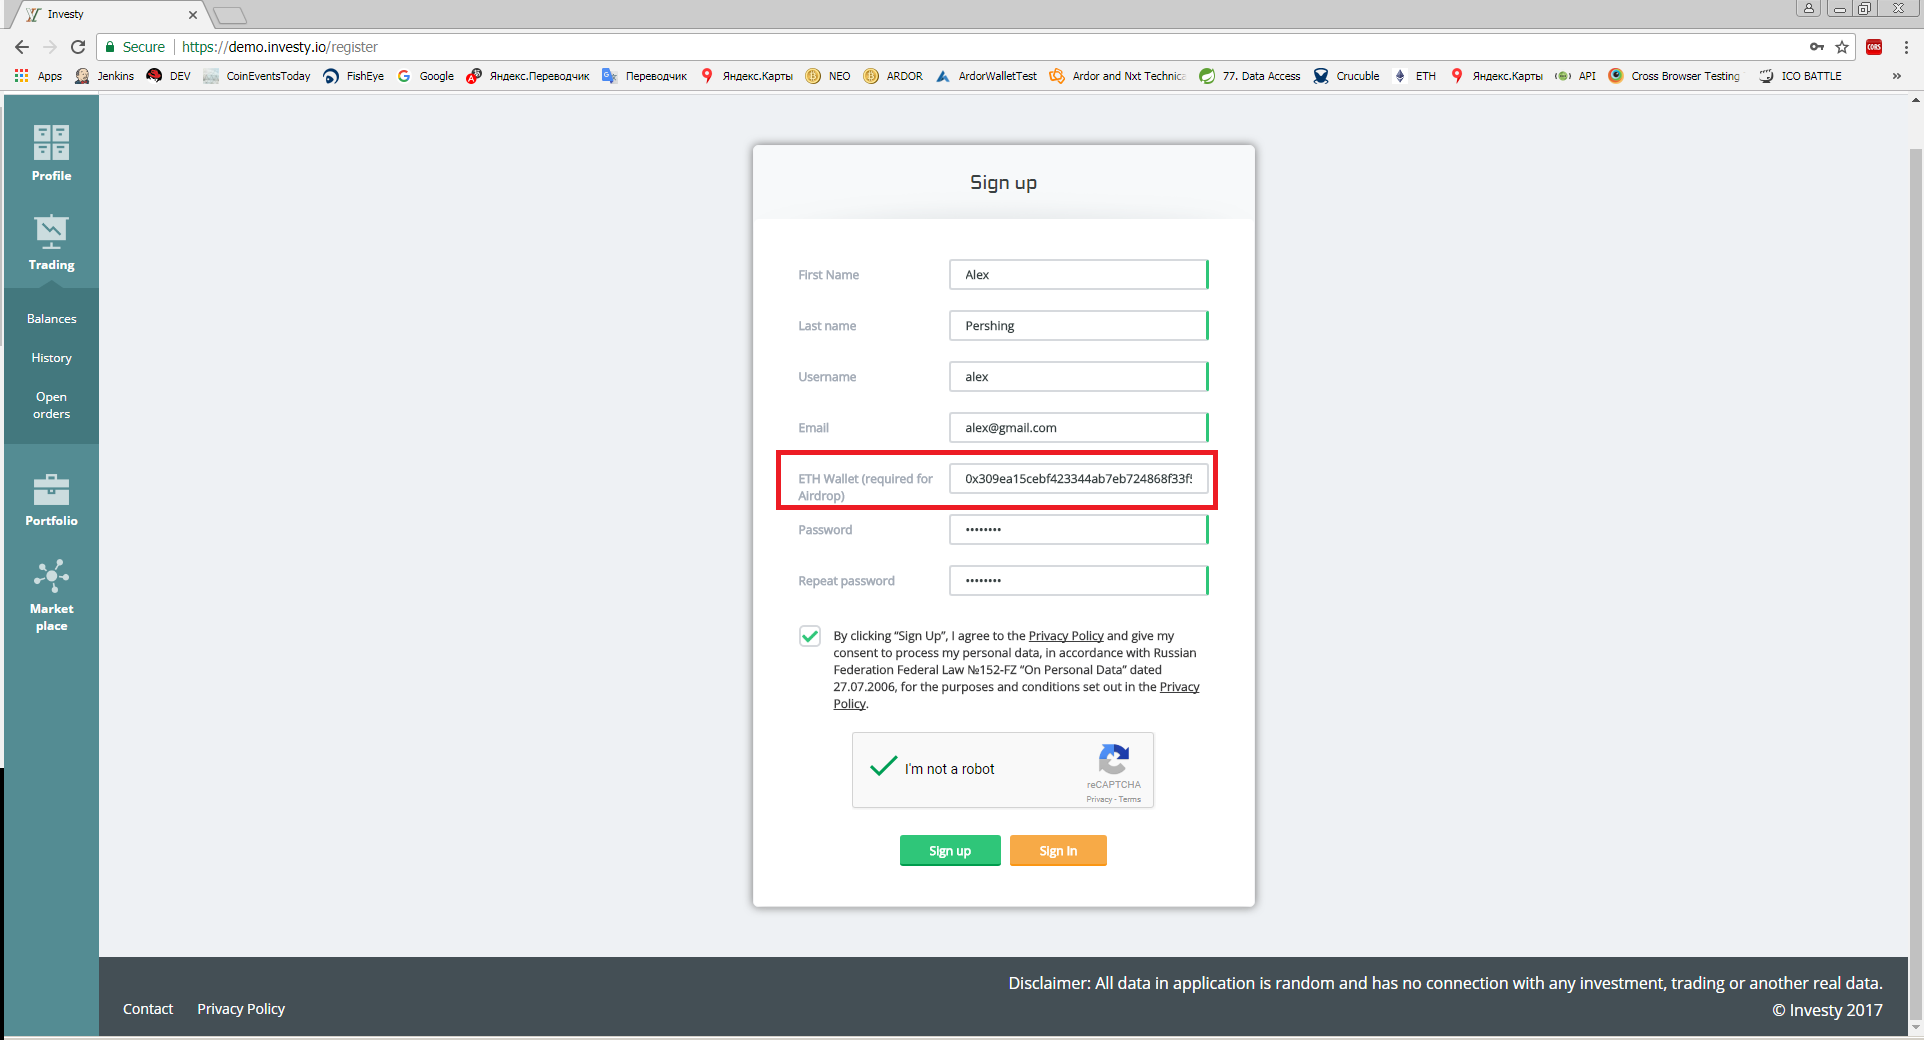Open a new browser tab
This screenshot has height=1040, width=1924.
(230, 15)
